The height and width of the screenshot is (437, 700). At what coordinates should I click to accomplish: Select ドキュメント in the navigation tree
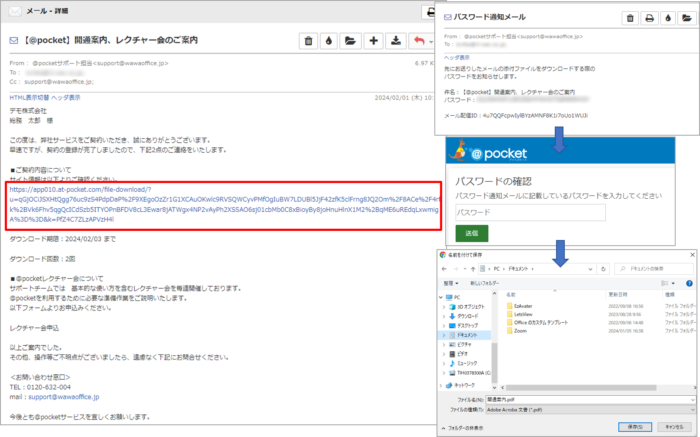click(x=467, y=335)
